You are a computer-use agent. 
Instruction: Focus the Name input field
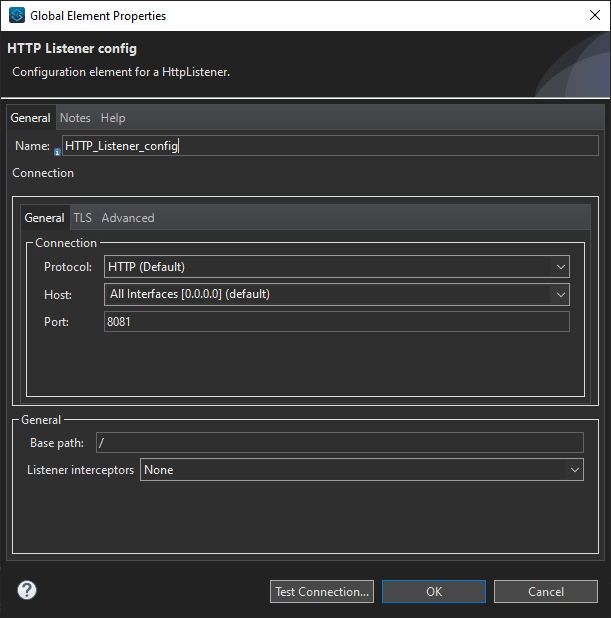pos(330,146)
